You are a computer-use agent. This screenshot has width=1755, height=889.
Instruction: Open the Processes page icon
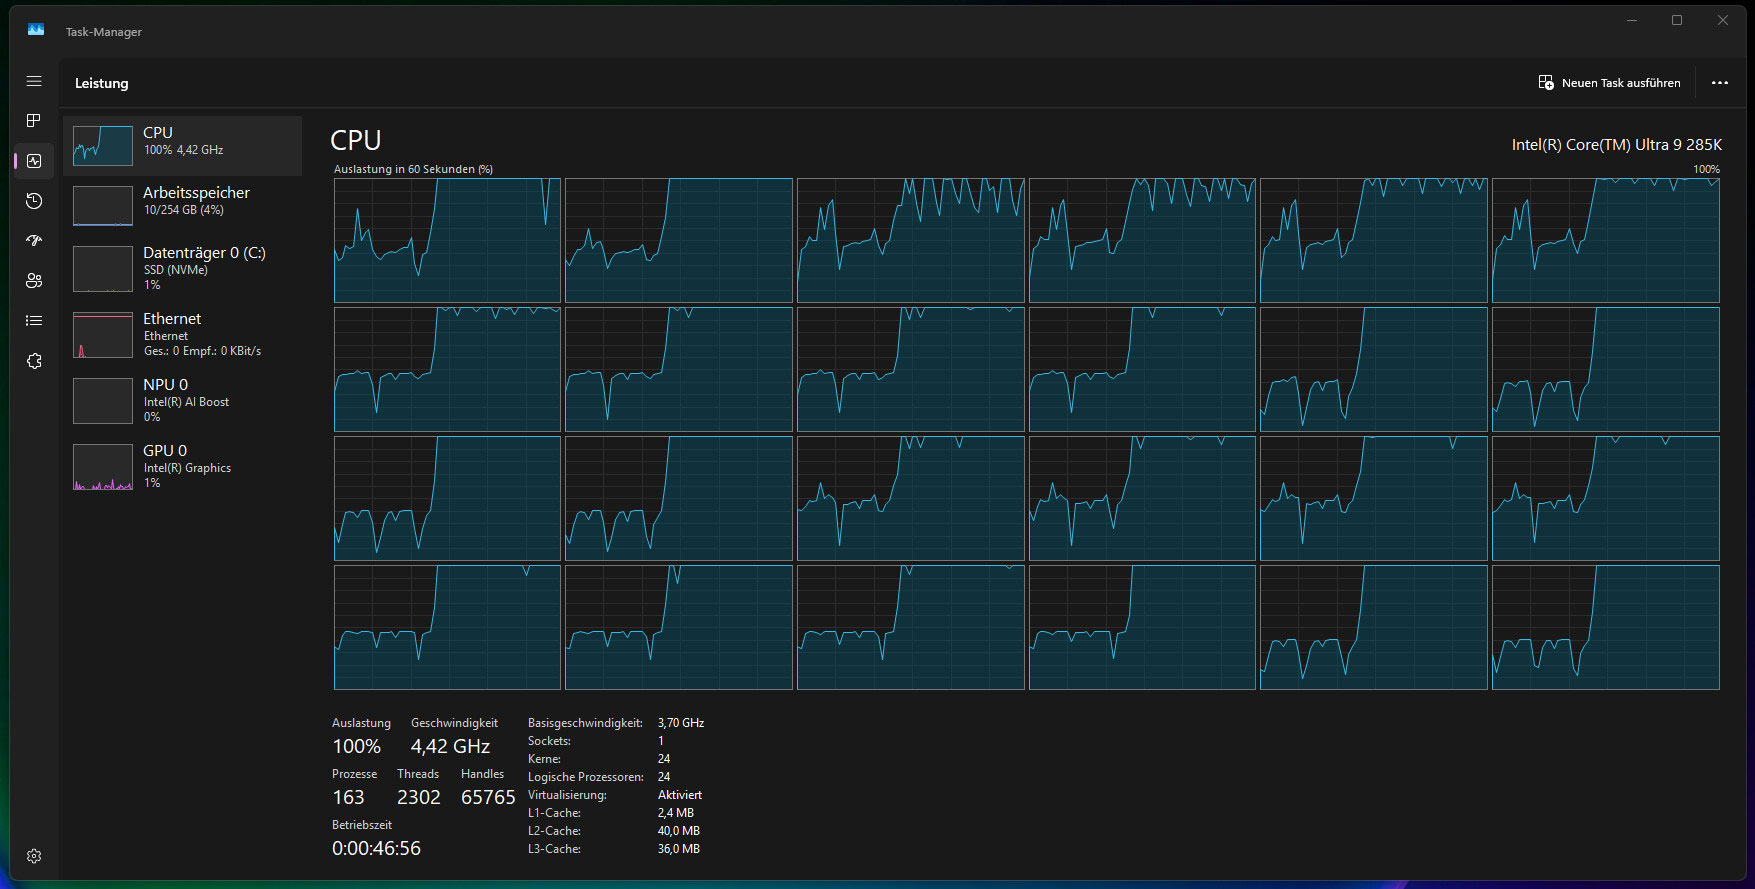tap(34, 121)
